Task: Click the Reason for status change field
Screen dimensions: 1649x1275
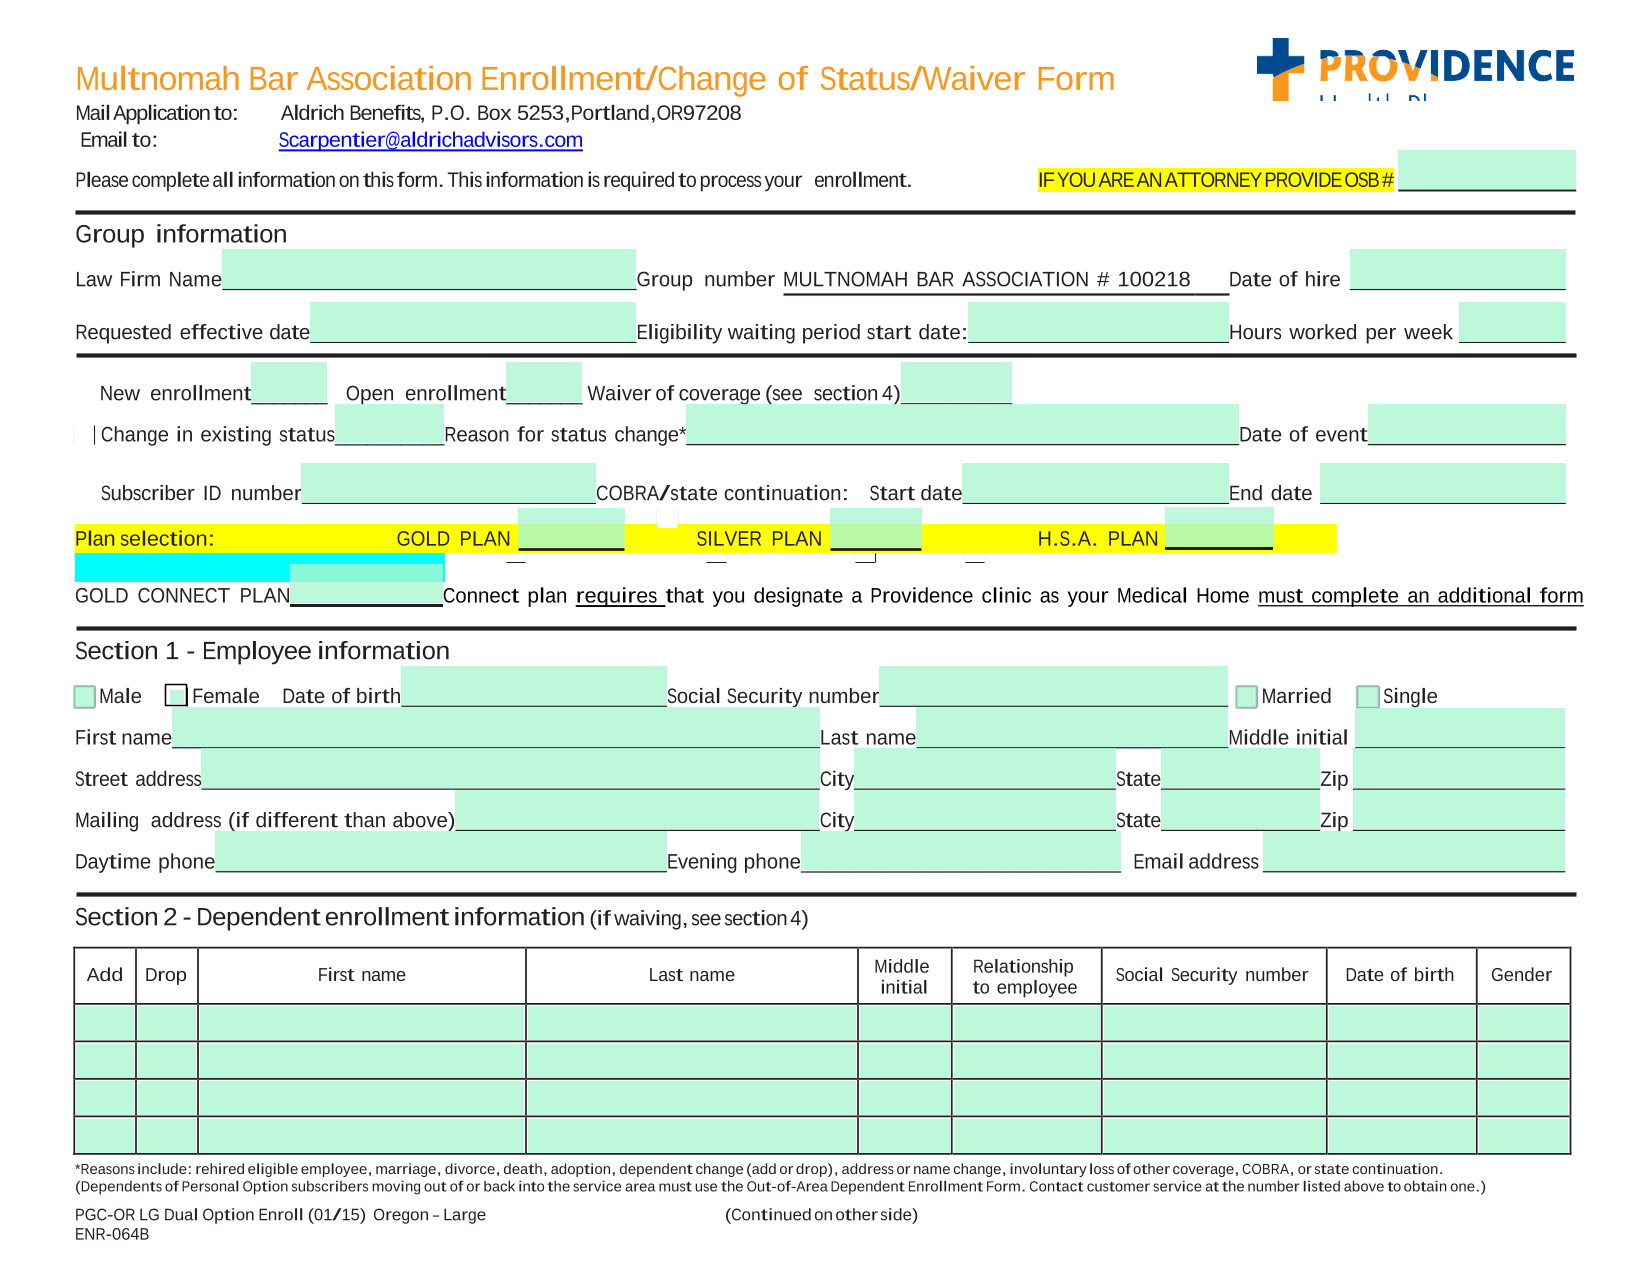Action: coord(962,424)
